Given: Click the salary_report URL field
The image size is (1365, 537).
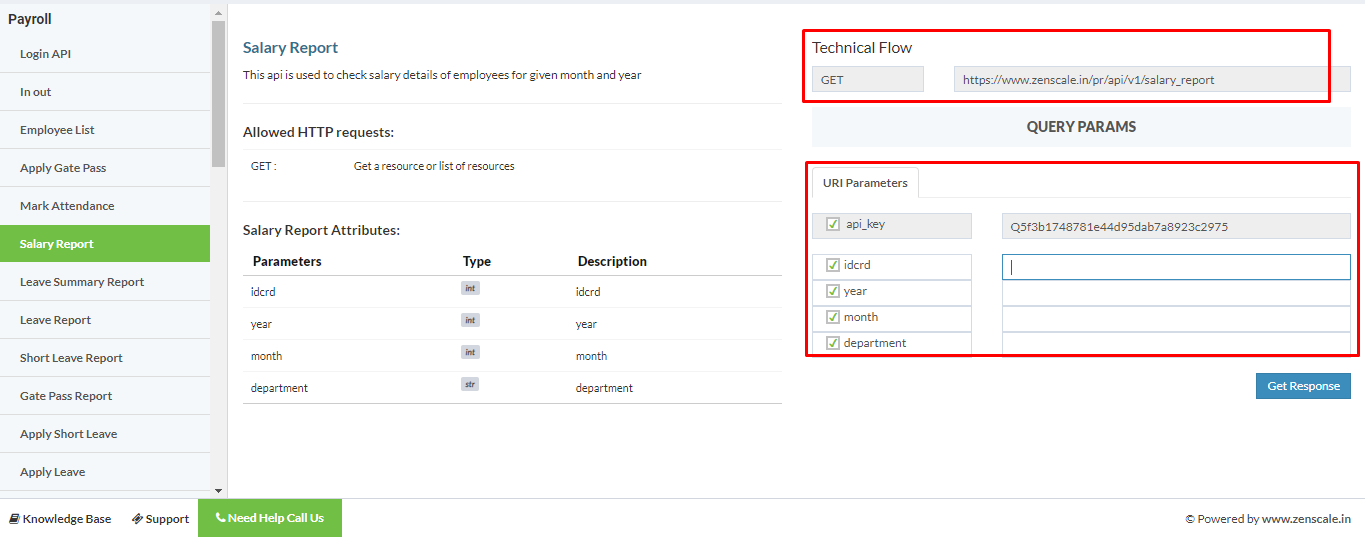Looking at the screenshot, I should (x=1152, y=79).
